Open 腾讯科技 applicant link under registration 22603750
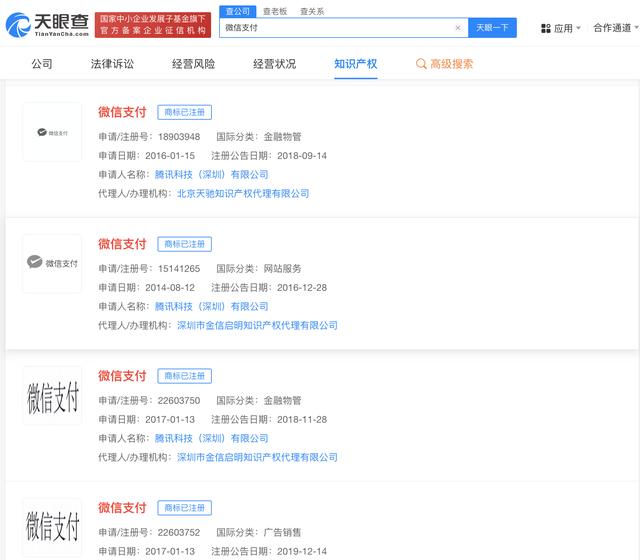640x560 pixels. (x=211, y=438)
